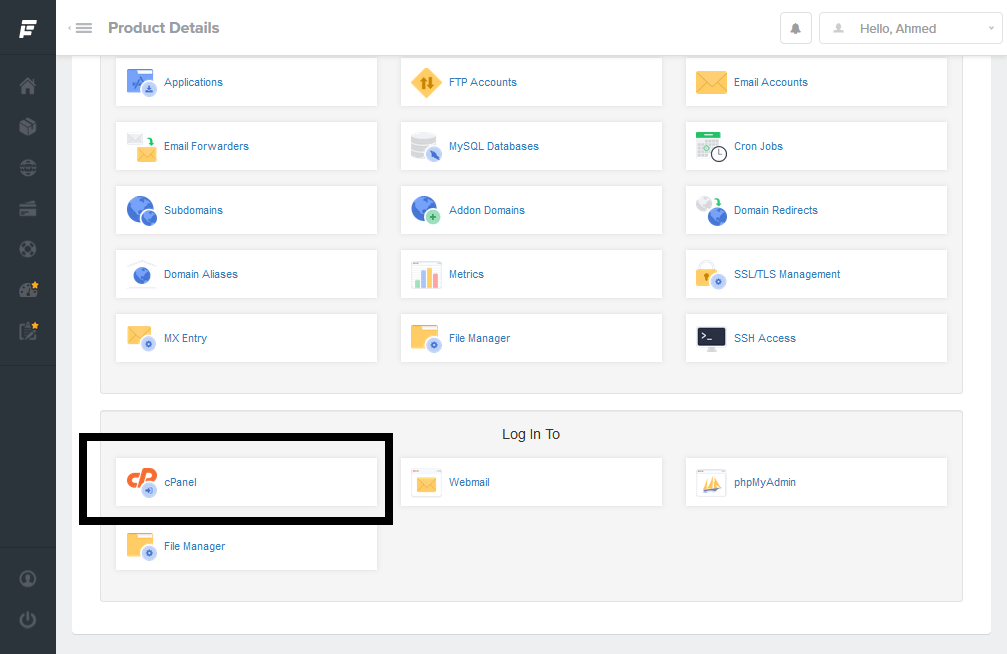Open the cube services icon in sidebar
The width and height of the screenshot is (1007, 654).
point(28,127)
